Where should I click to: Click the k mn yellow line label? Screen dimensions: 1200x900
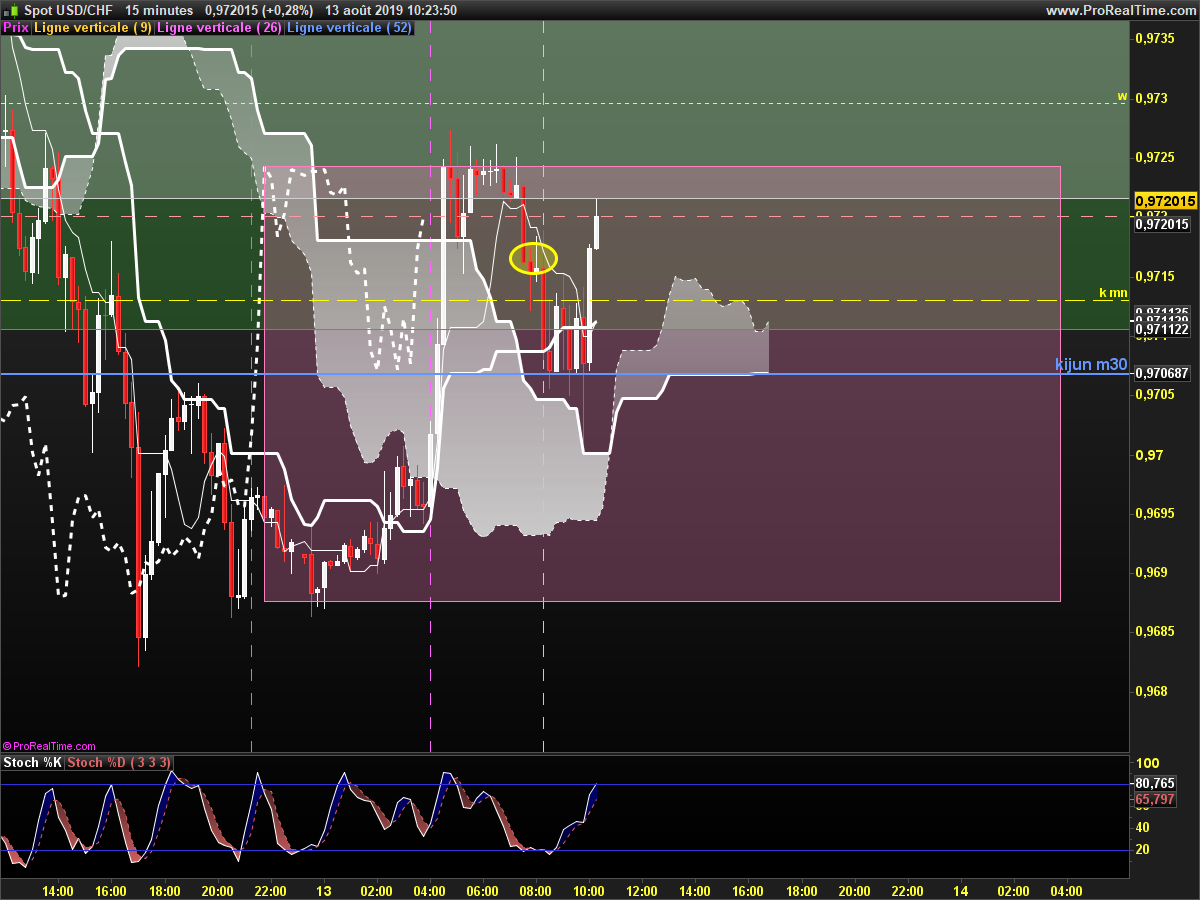pos(1113,293)
